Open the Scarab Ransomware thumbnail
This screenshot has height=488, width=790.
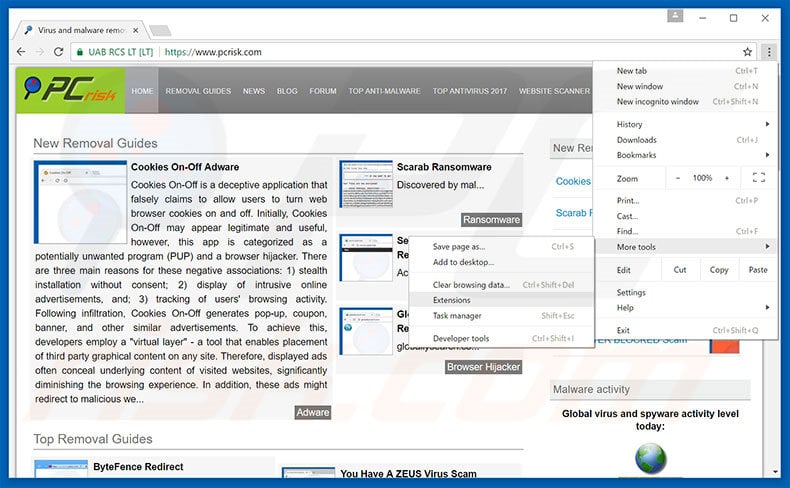[x=366, y=184]
